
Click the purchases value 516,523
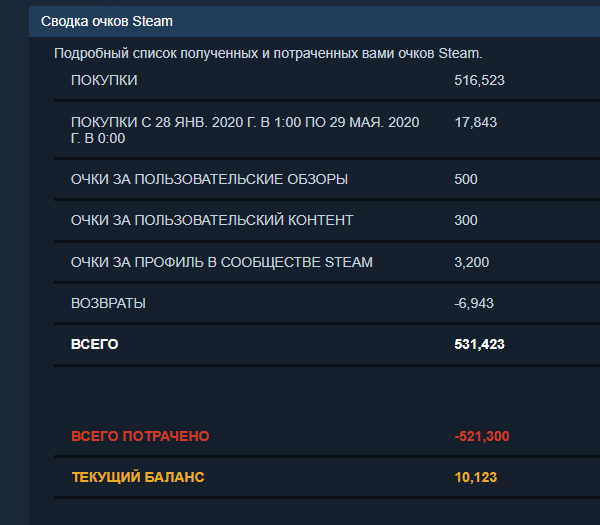pos(479,80)
